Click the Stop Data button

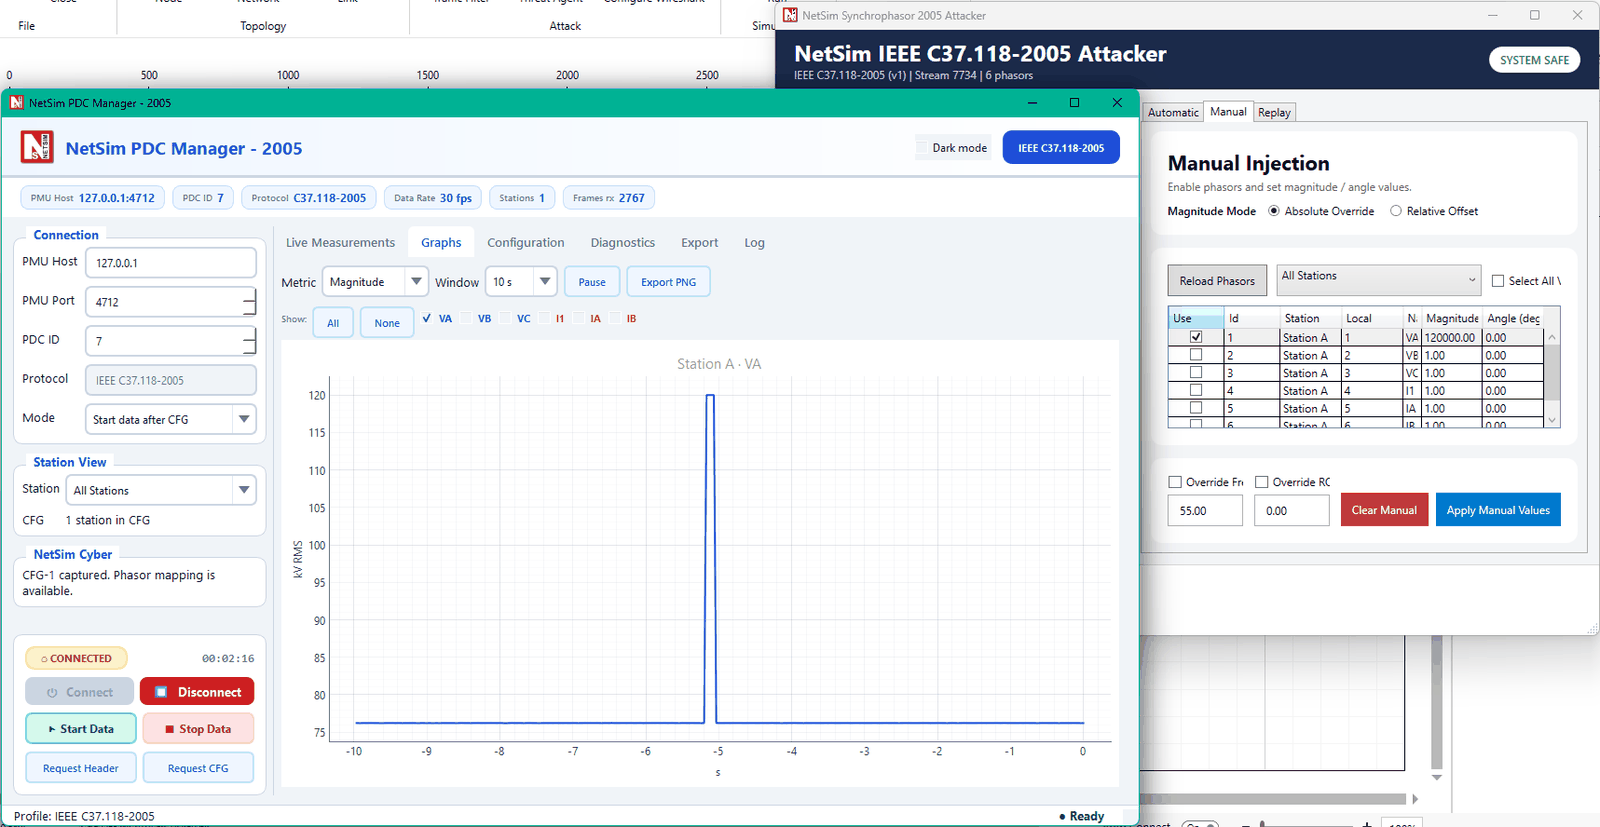tap(197, 729)
